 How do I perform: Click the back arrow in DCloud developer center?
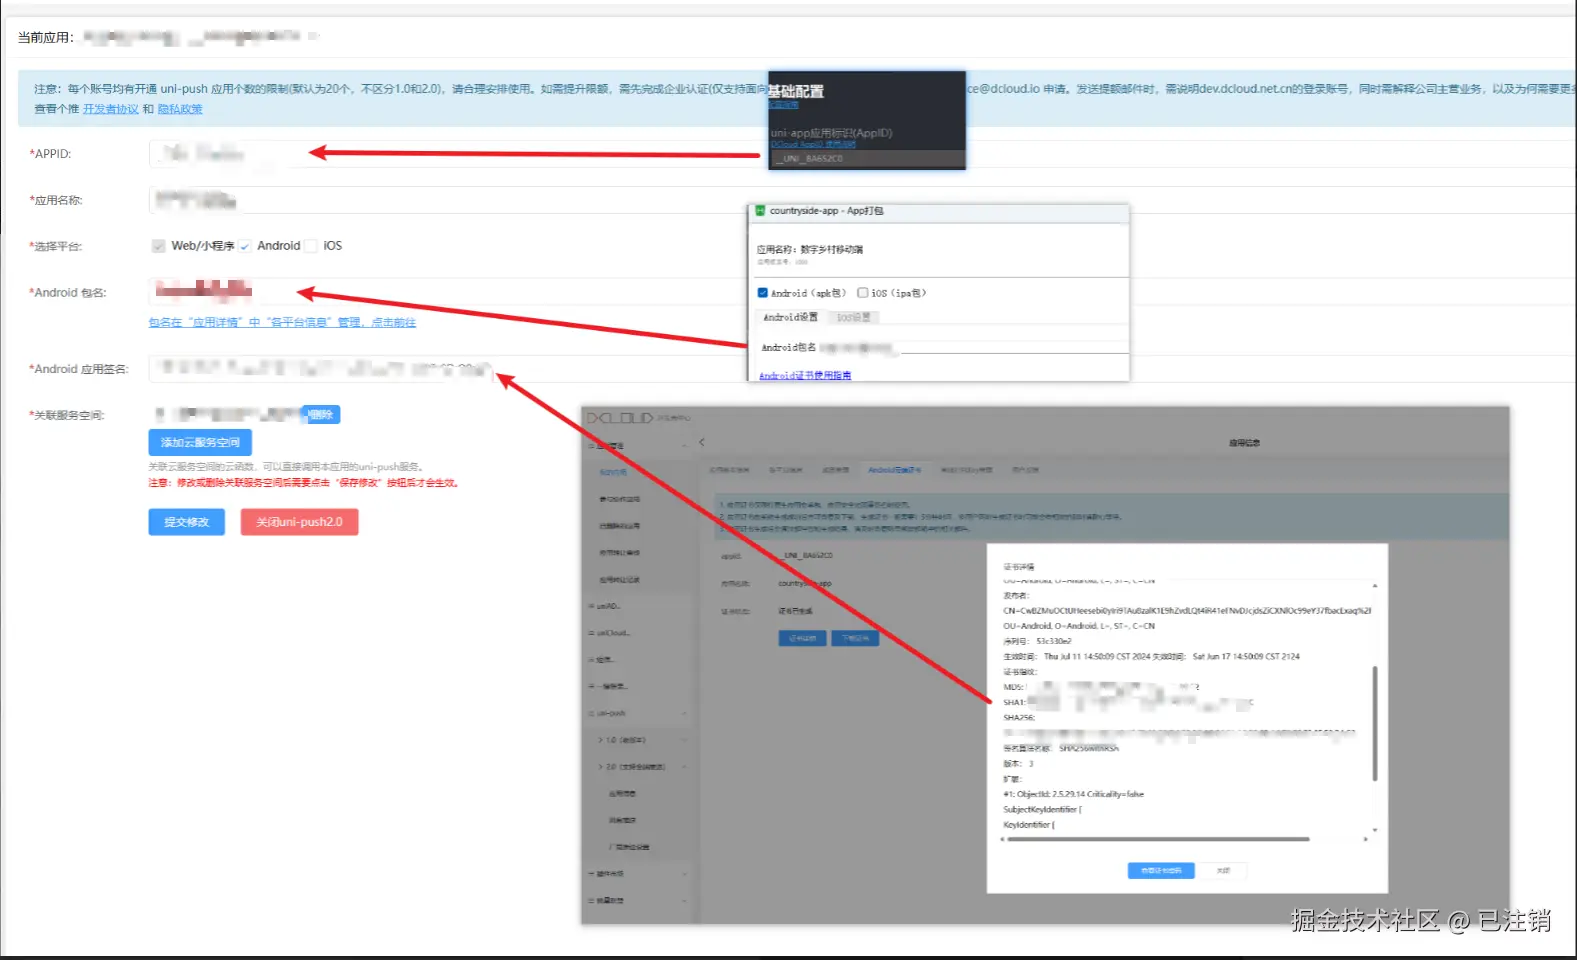click(x=702, y=442)
